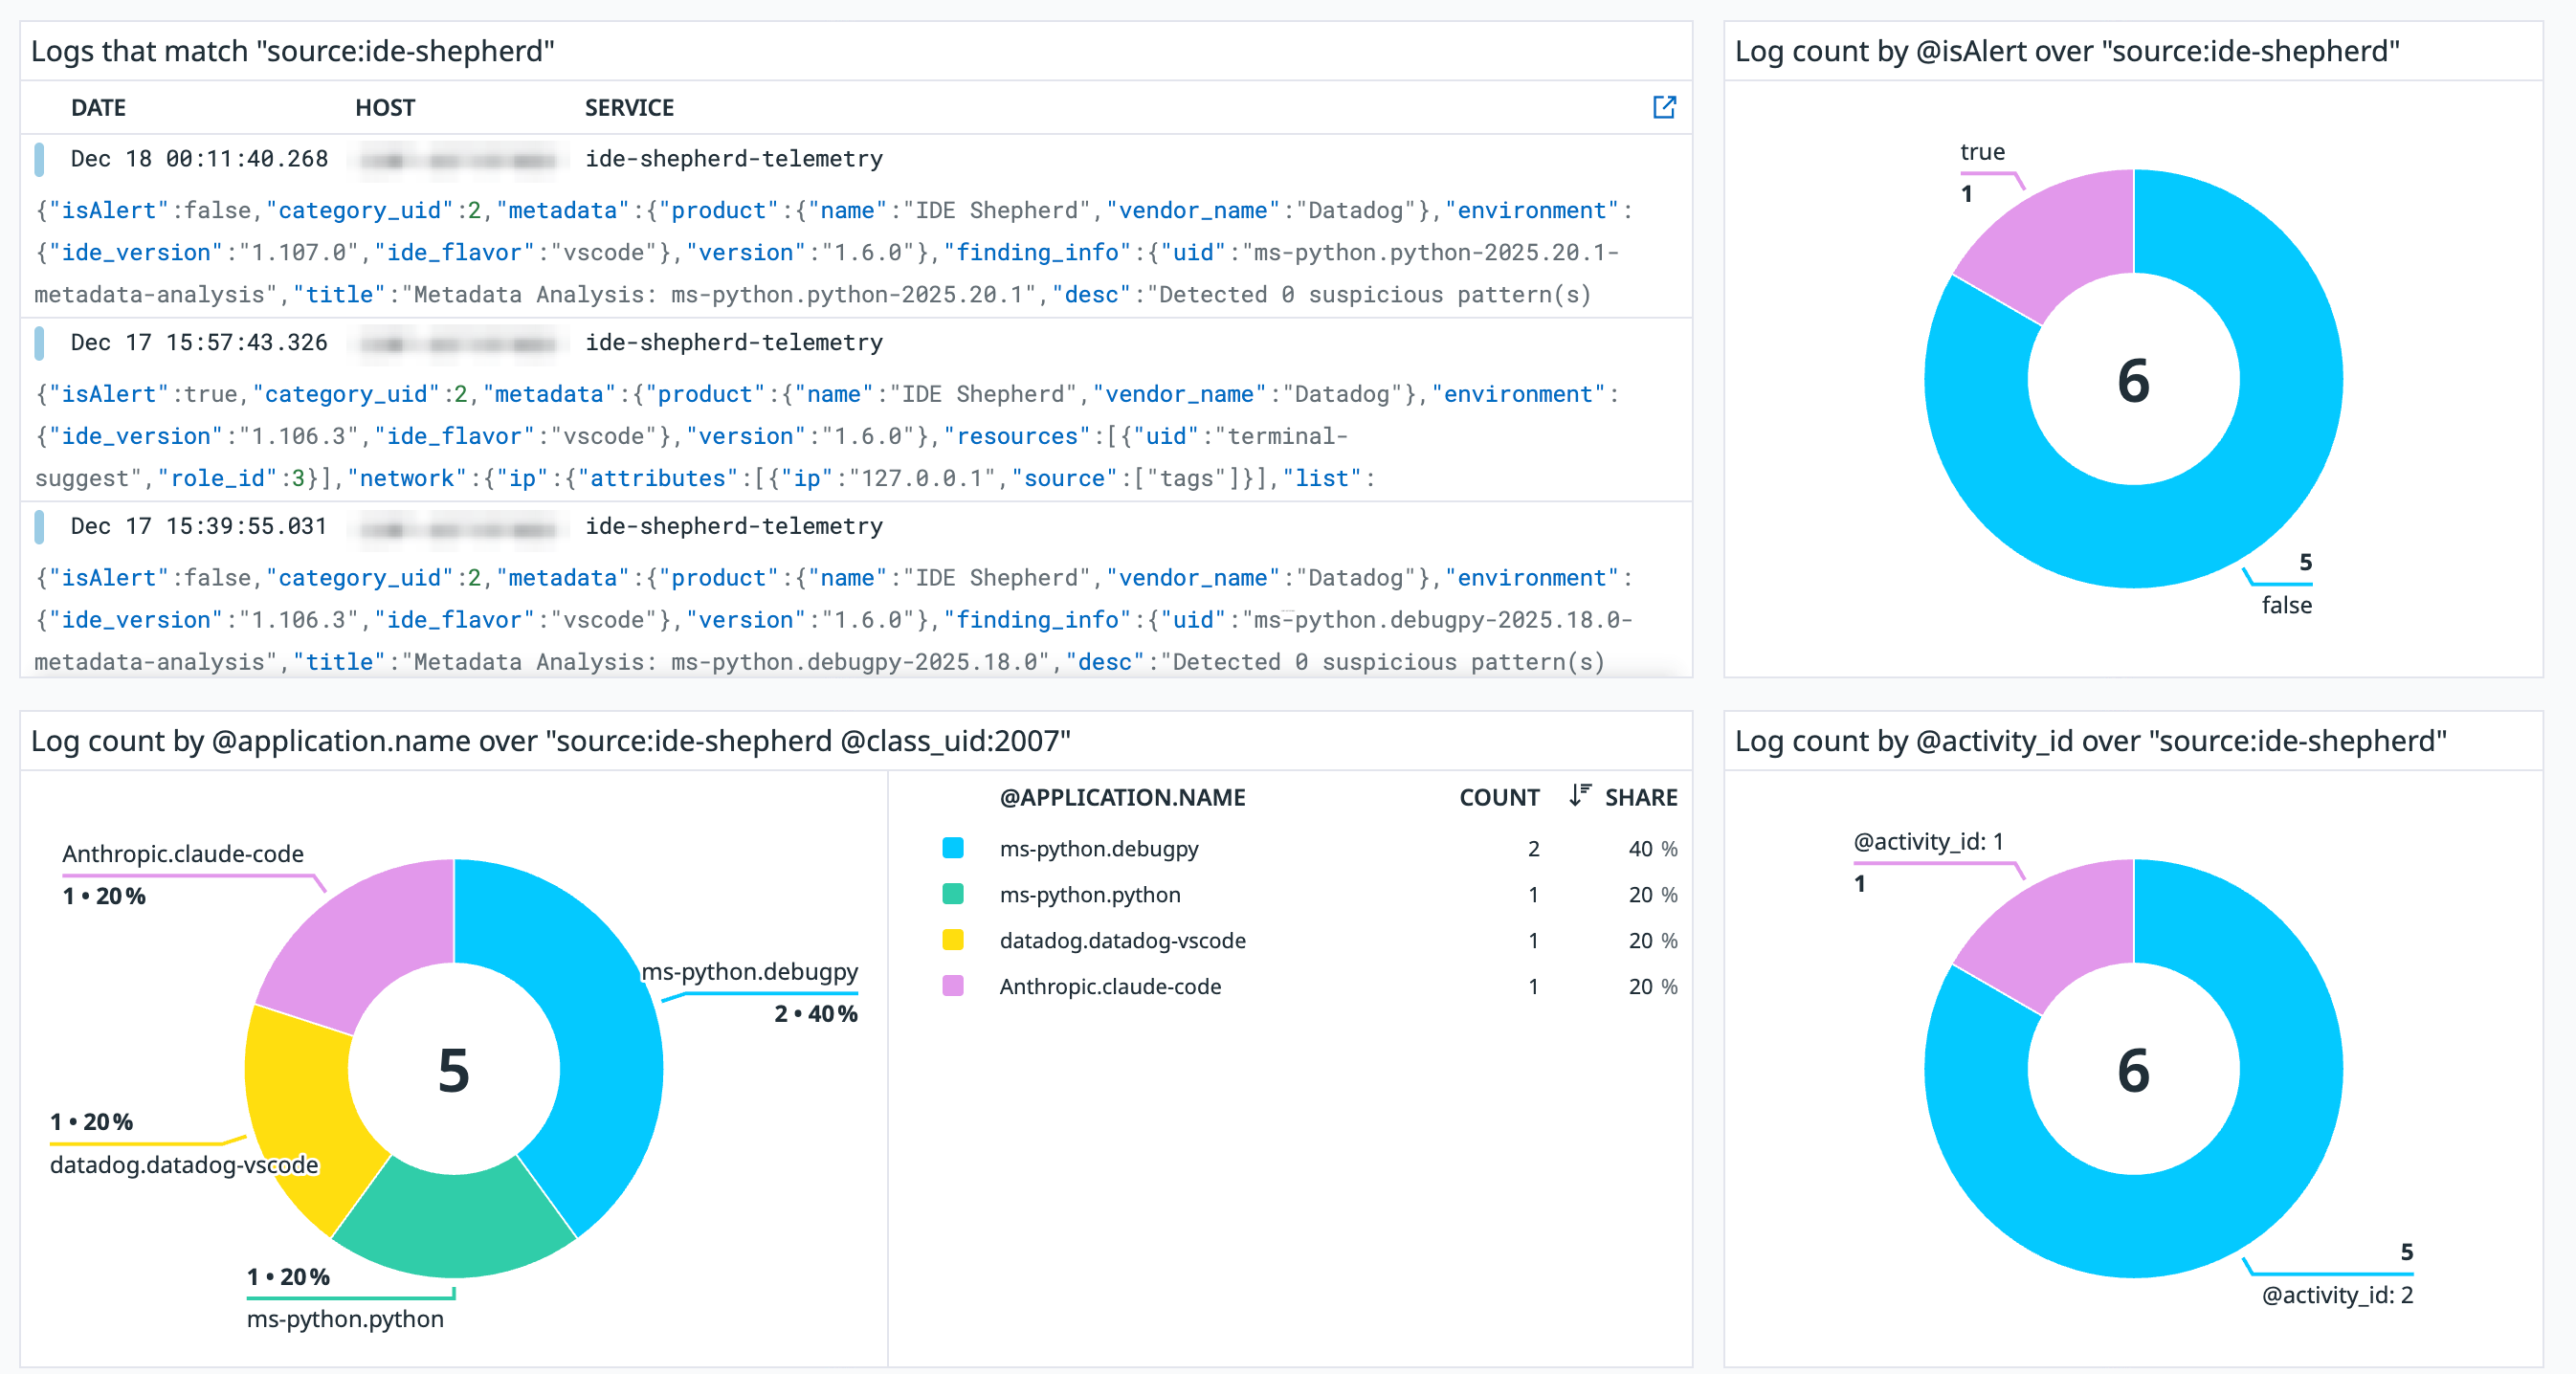The height and width of the screenshot is (1374, 2576).
Task: Select ms-python.debugpy row in table
Action: [1309, 848]
